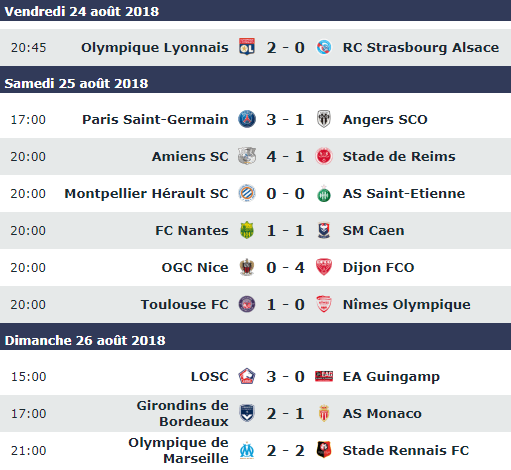
Task: Click the Nice 0 - 4 Dijon score
Action: pyautogui.click(x=285, y=267)
